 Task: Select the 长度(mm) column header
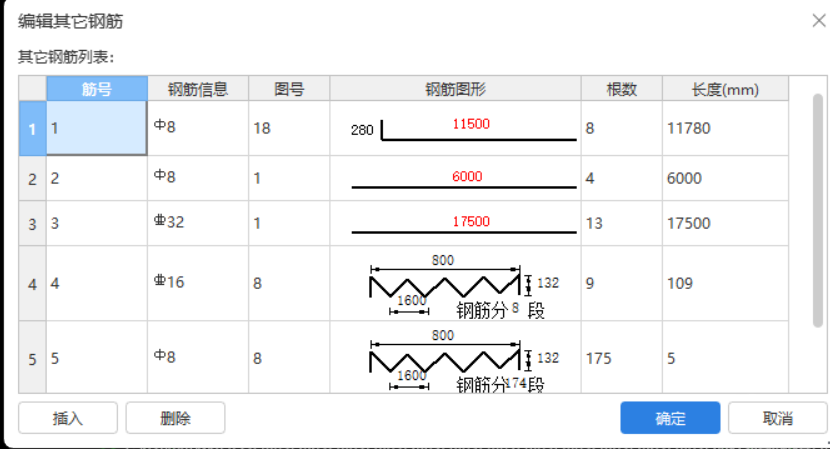pyautogui.click(x=725, y=88)
